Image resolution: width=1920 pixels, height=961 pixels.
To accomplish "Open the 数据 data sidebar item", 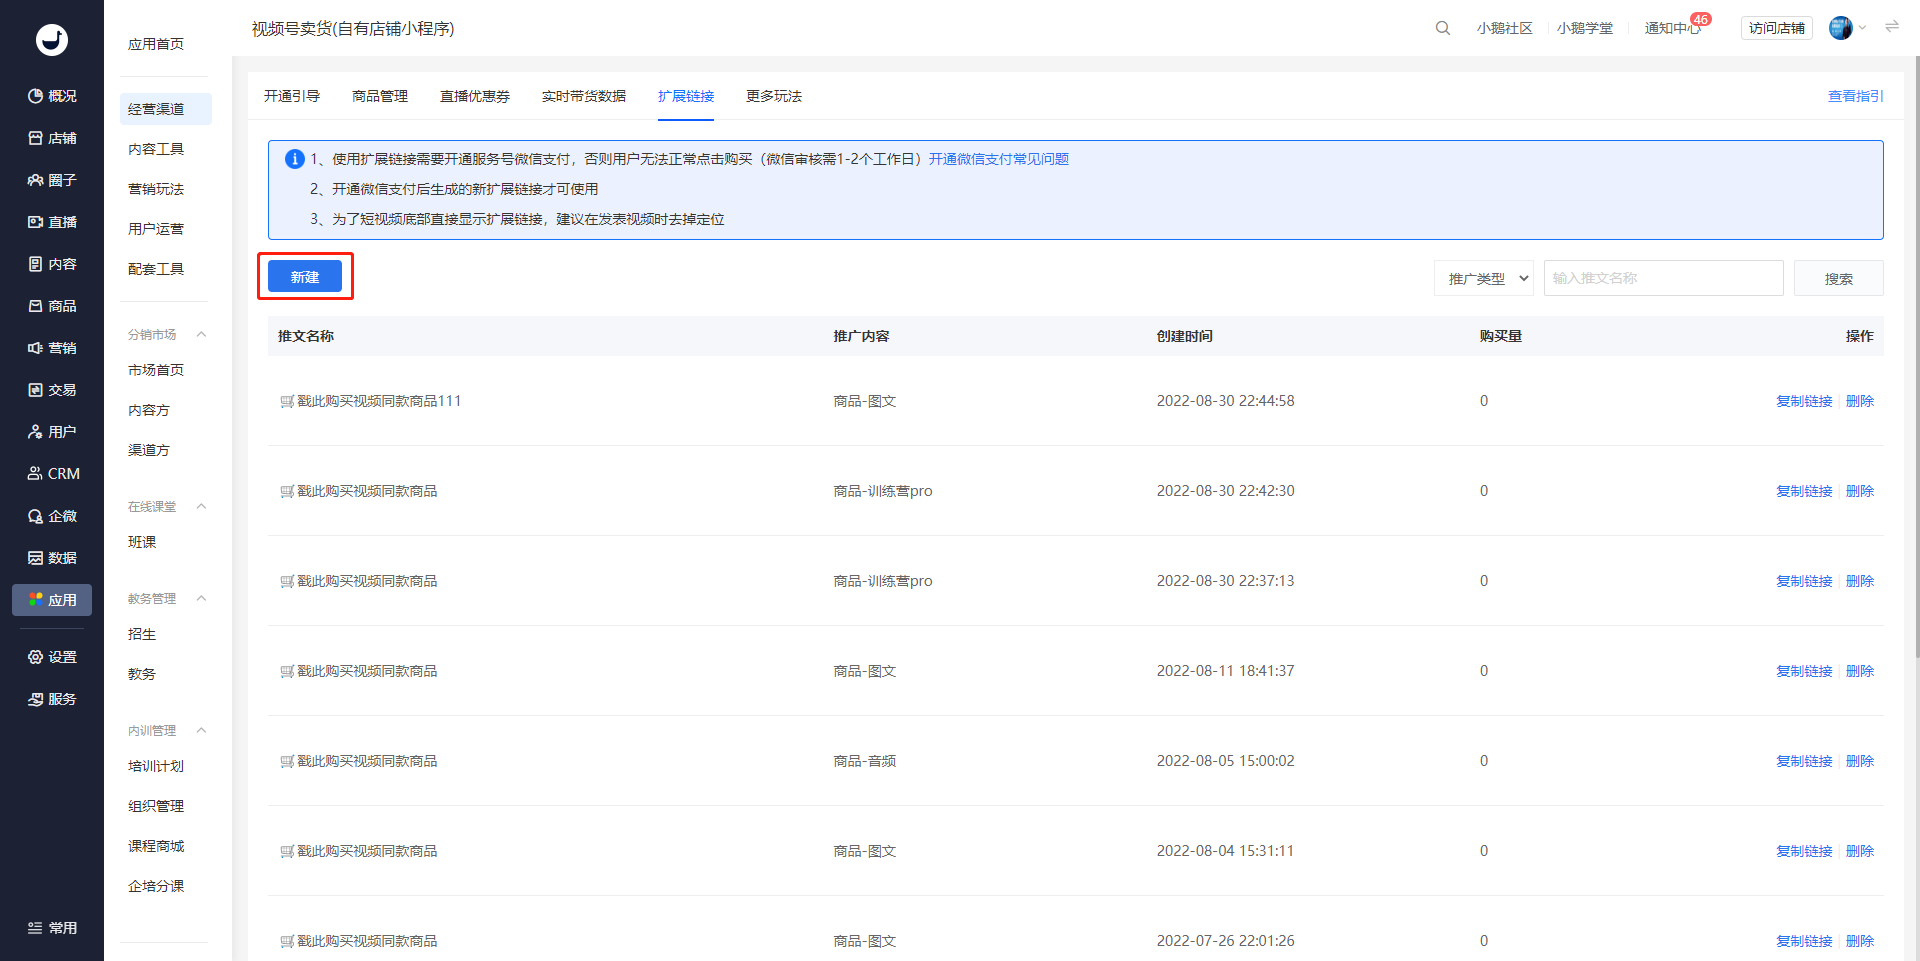I will tap(52, 558).
